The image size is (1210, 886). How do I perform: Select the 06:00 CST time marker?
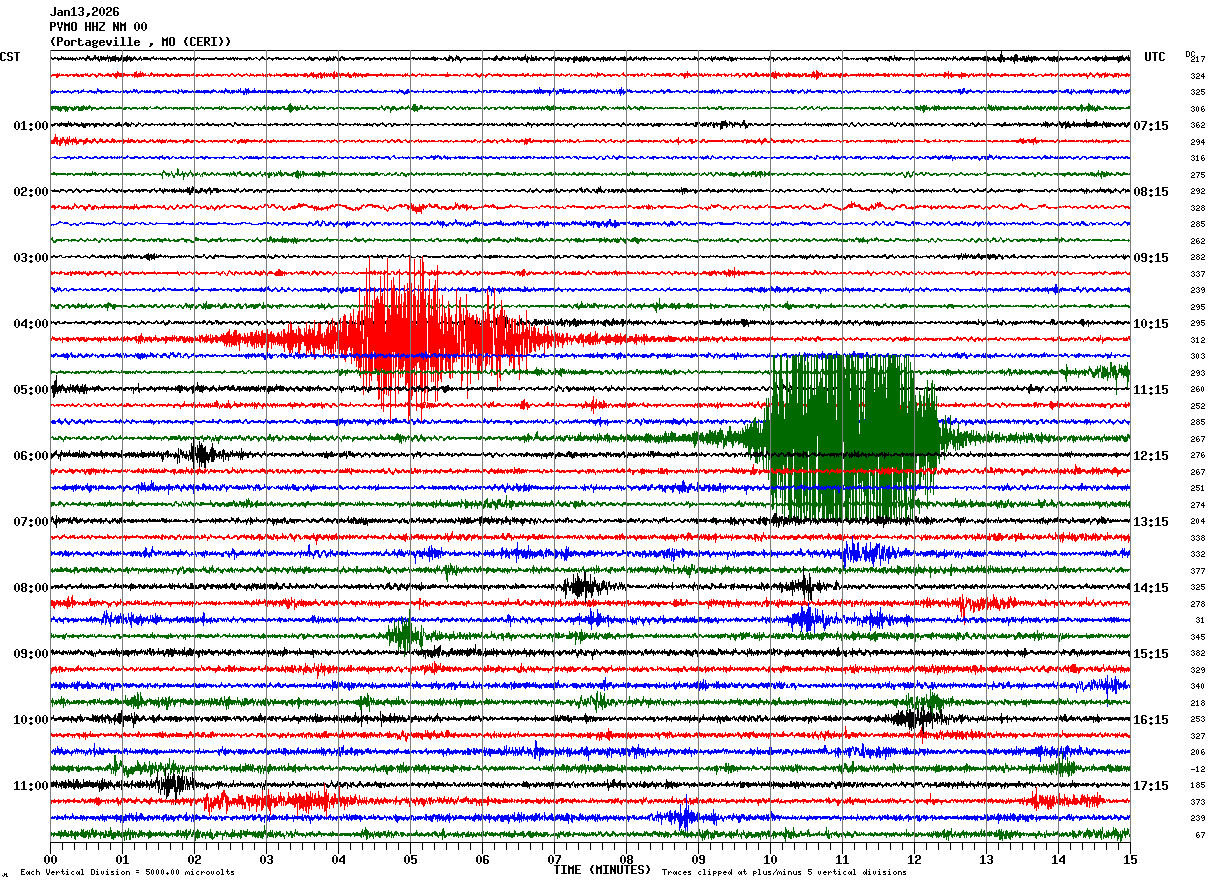tap(31, 456)
